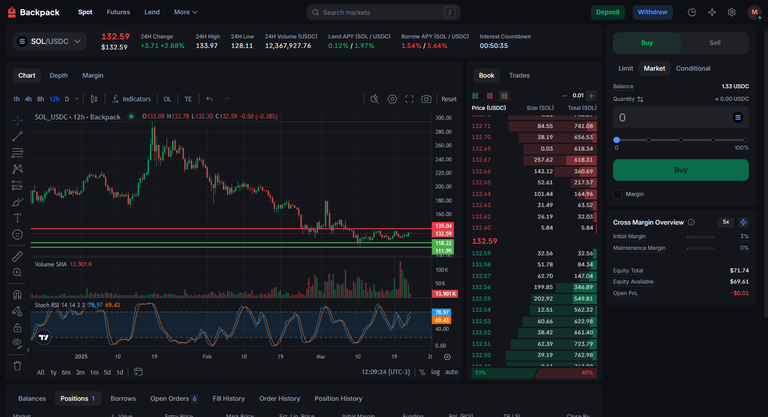Open the portfolio pie chart icon
Viewport: 768px width, 417px height.
tap(692, 12)
